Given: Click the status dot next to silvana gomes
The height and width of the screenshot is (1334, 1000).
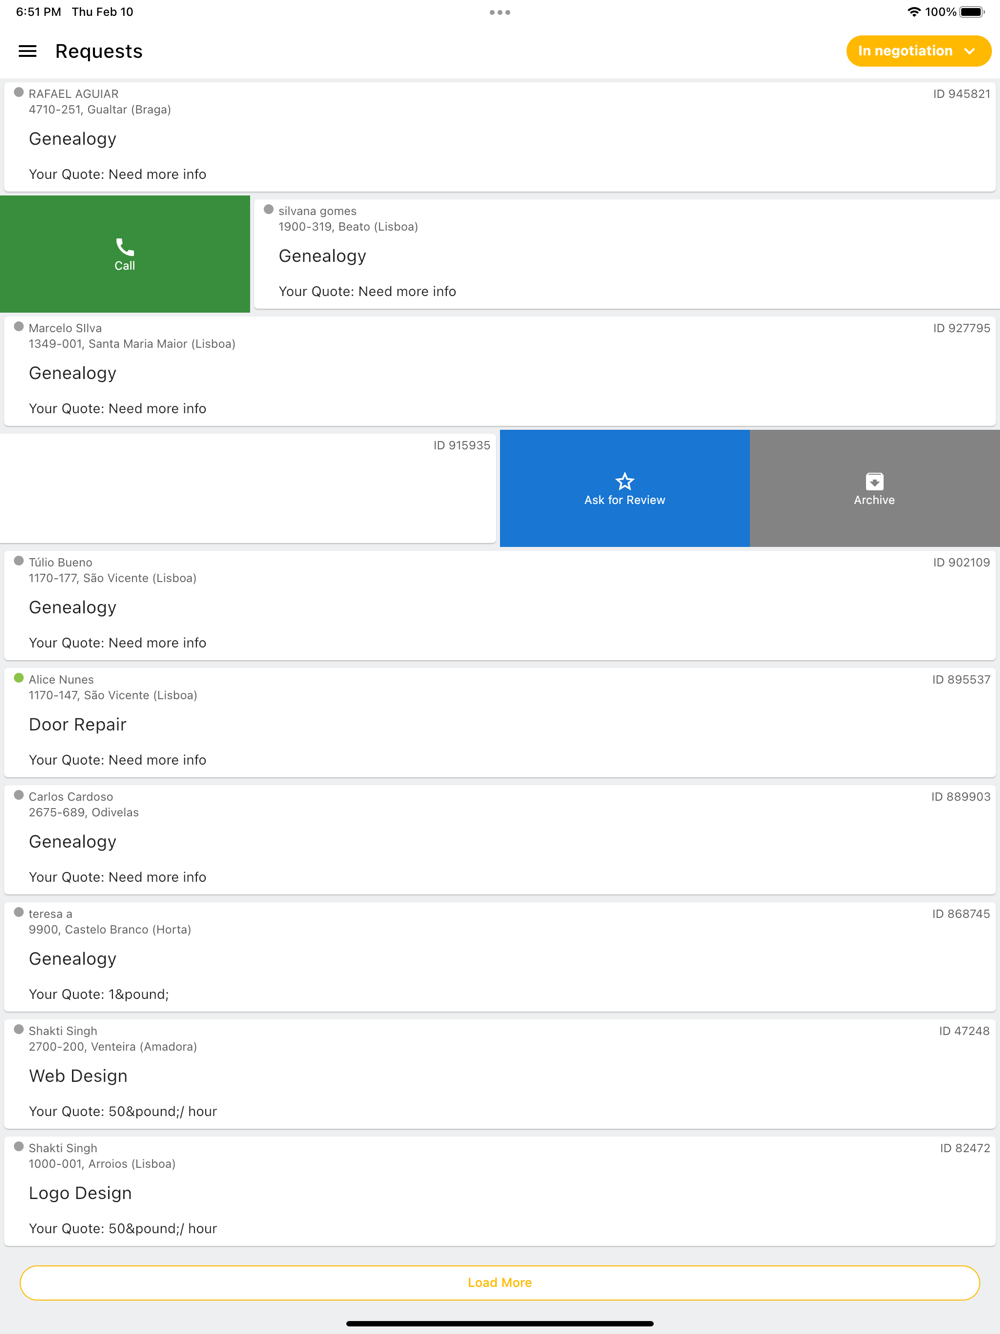Looking at the screenshot, I should coord(269,209).
